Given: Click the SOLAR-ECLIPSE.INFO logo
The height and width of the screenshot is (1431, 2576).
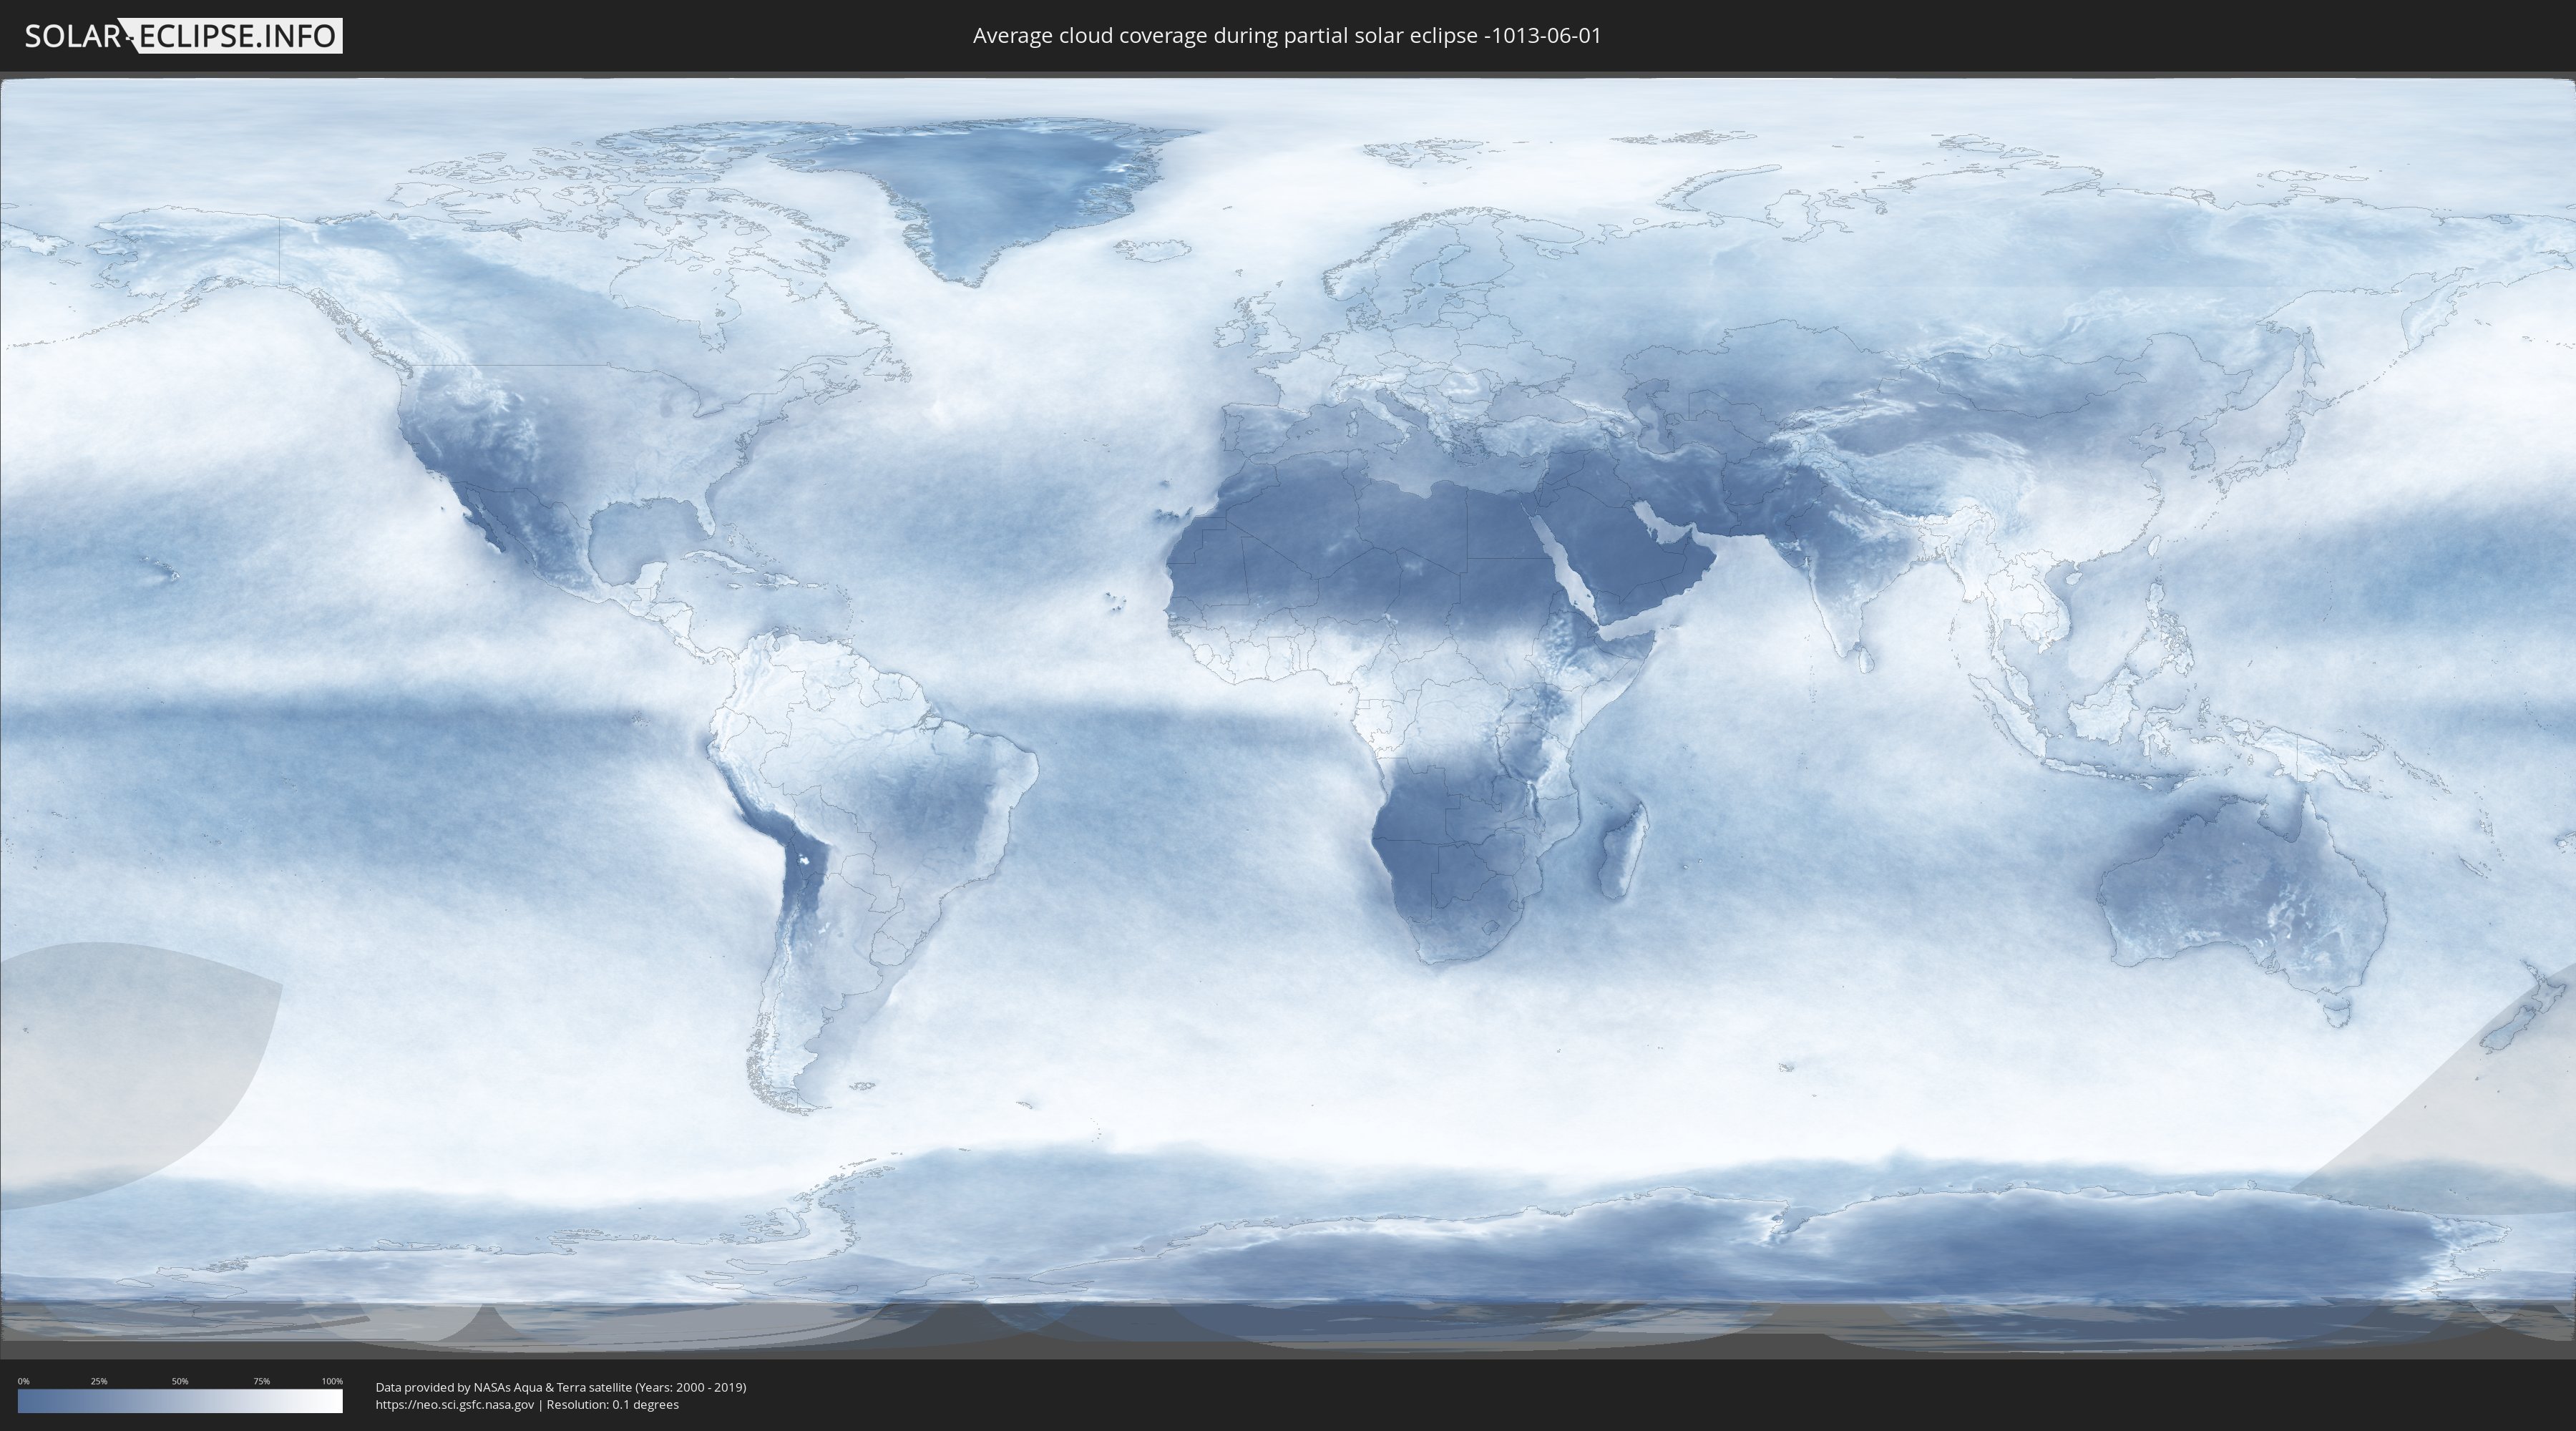Looking at the screenshot, I should [x=183, y=36].
